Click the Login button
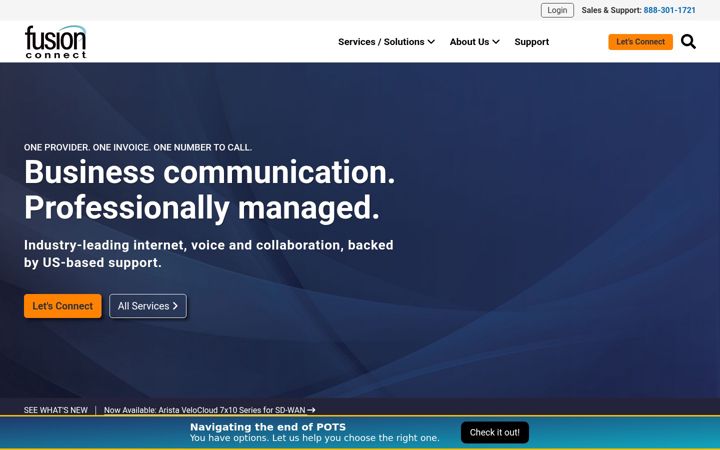Screen dimensions: 720x450 coord(557,10)
